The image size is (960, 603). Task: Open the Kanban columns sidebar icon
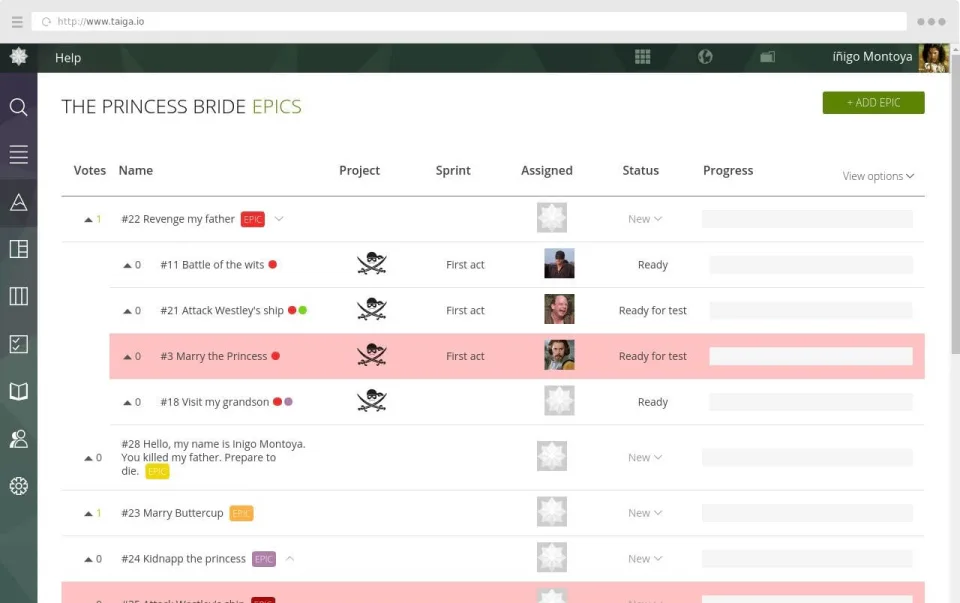click(x=18, y=296)
